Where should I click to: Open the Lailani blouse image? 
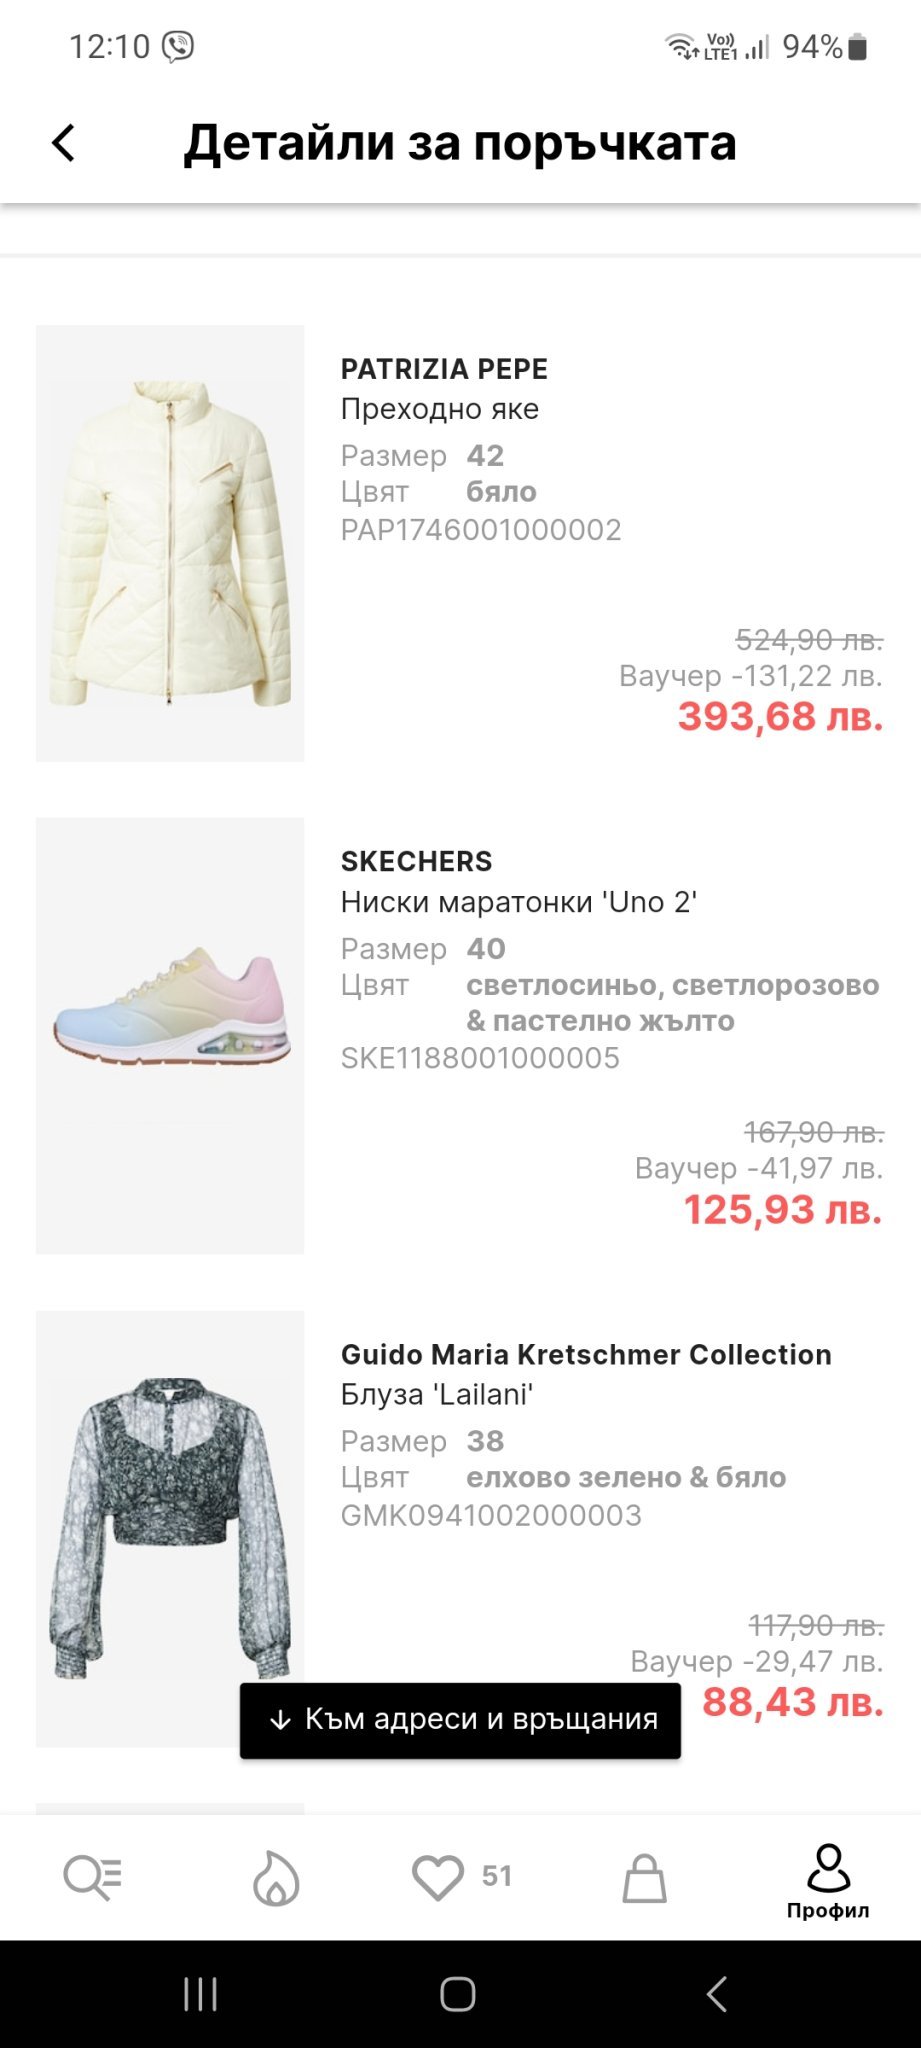[170, 1528]
